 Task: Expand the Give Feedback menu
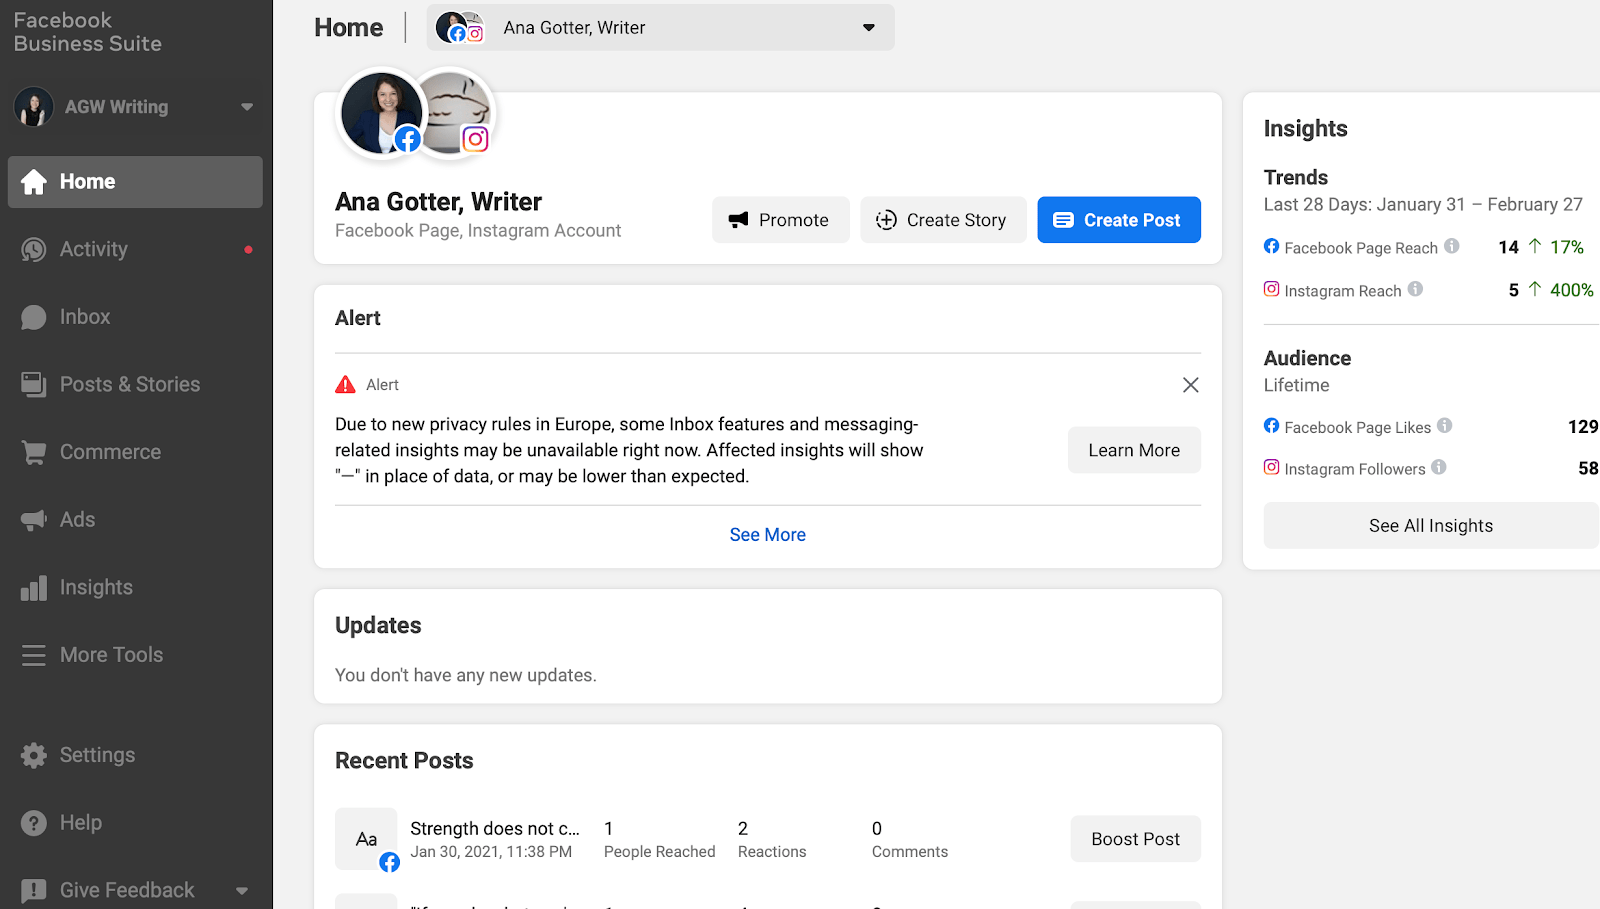[241, 889]
